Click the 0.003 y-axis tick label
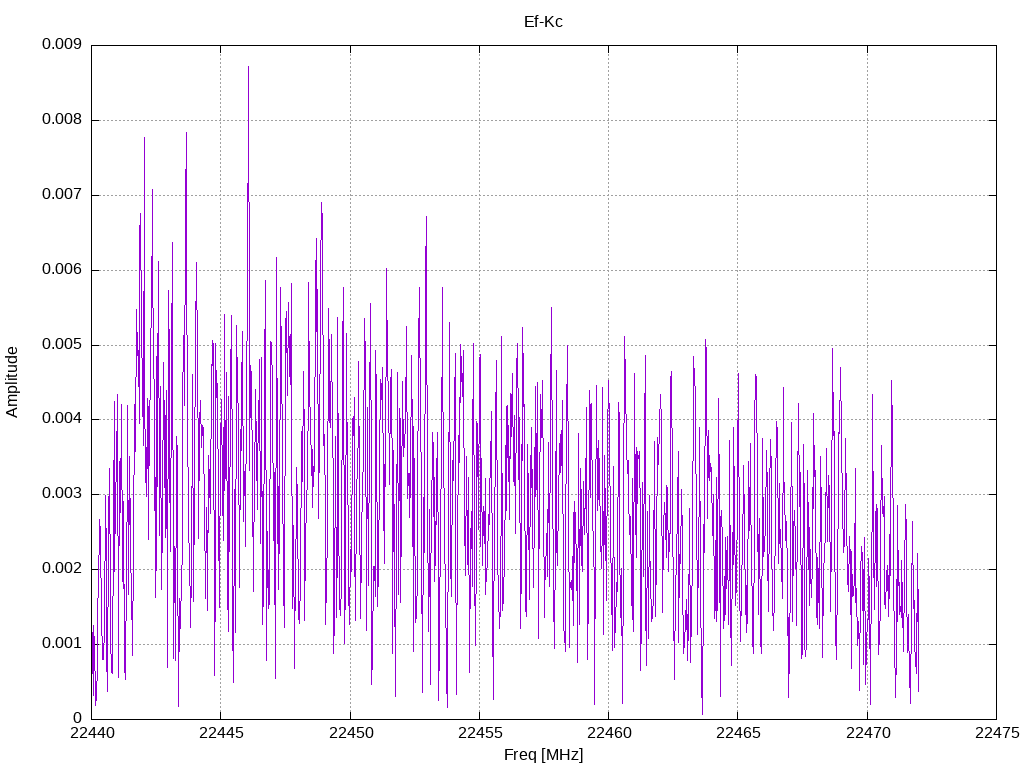 click(61, 494)
